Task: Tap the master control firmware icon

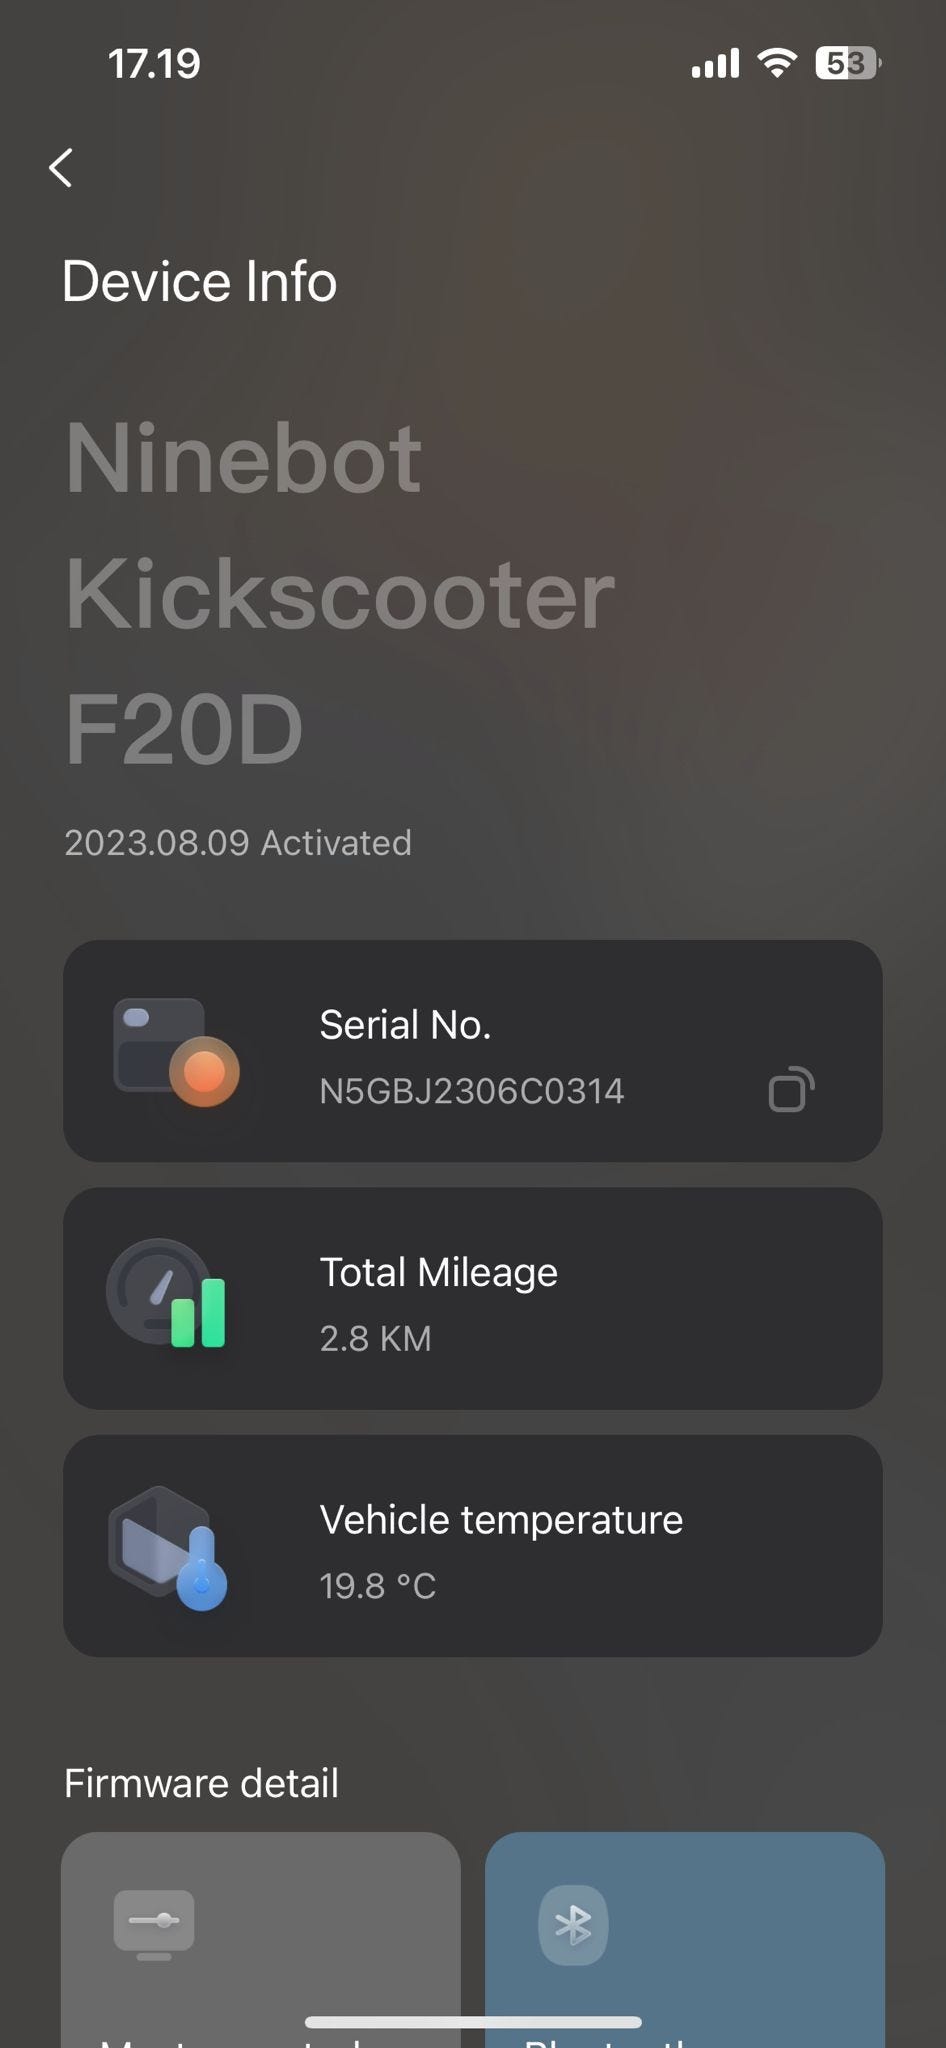Action: [x=154, y=1924]
